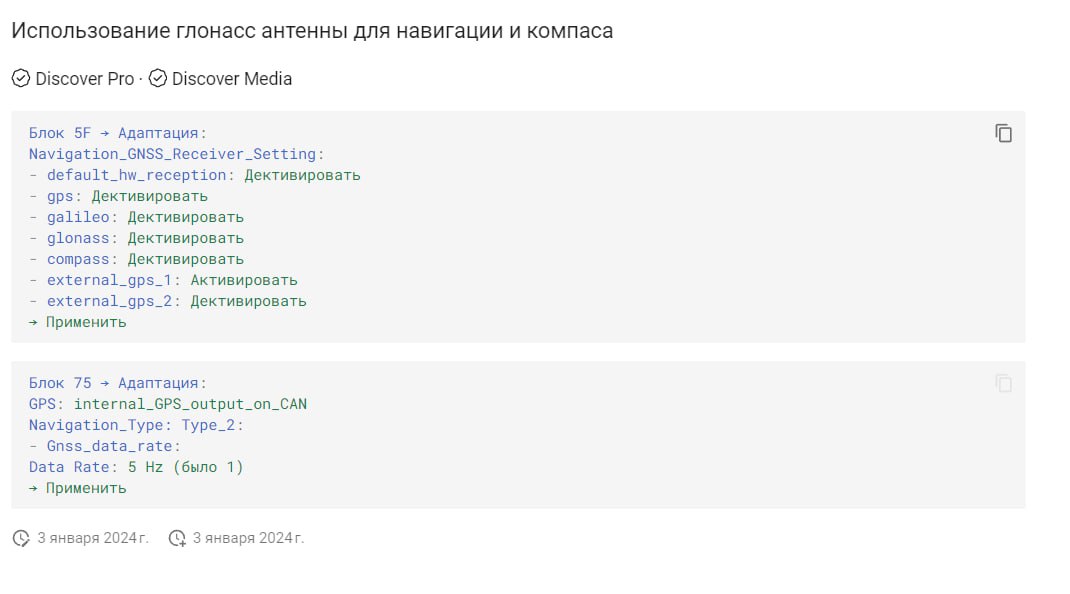Image resolution: width=1070 pixels, height=594 pixels.
Task: Click the updated-date clock icon
Action: 177,538
